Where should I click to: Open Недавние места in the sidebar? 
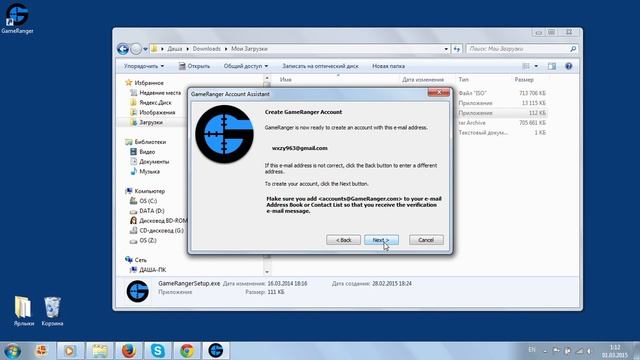160,93
